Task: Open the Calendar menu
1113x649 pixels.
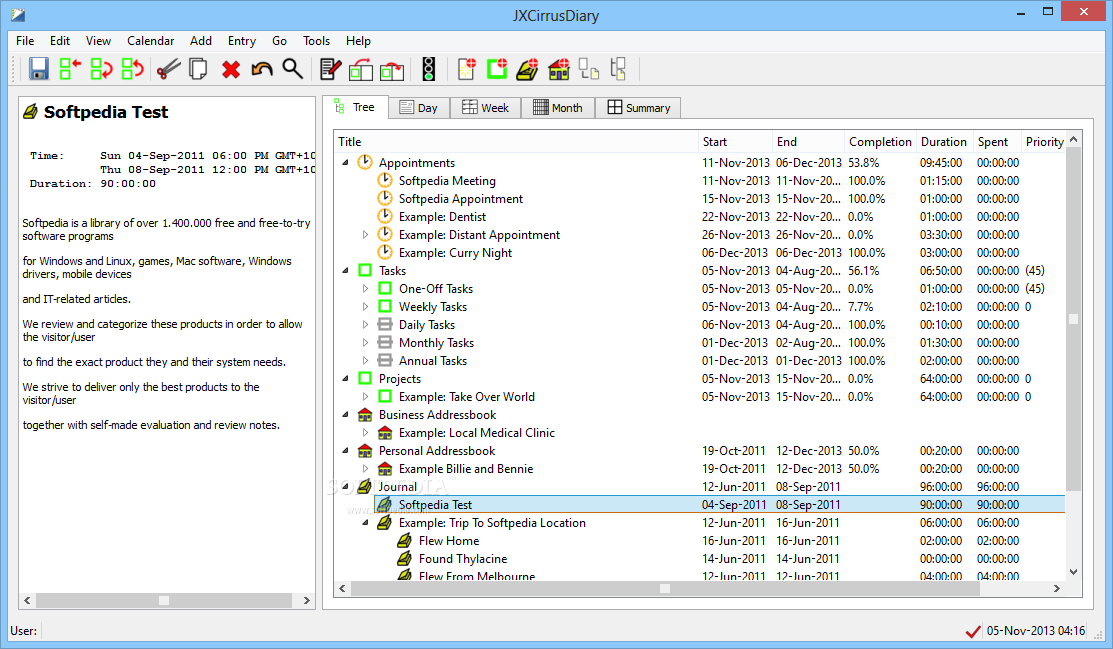Action: tap(150, 40)
